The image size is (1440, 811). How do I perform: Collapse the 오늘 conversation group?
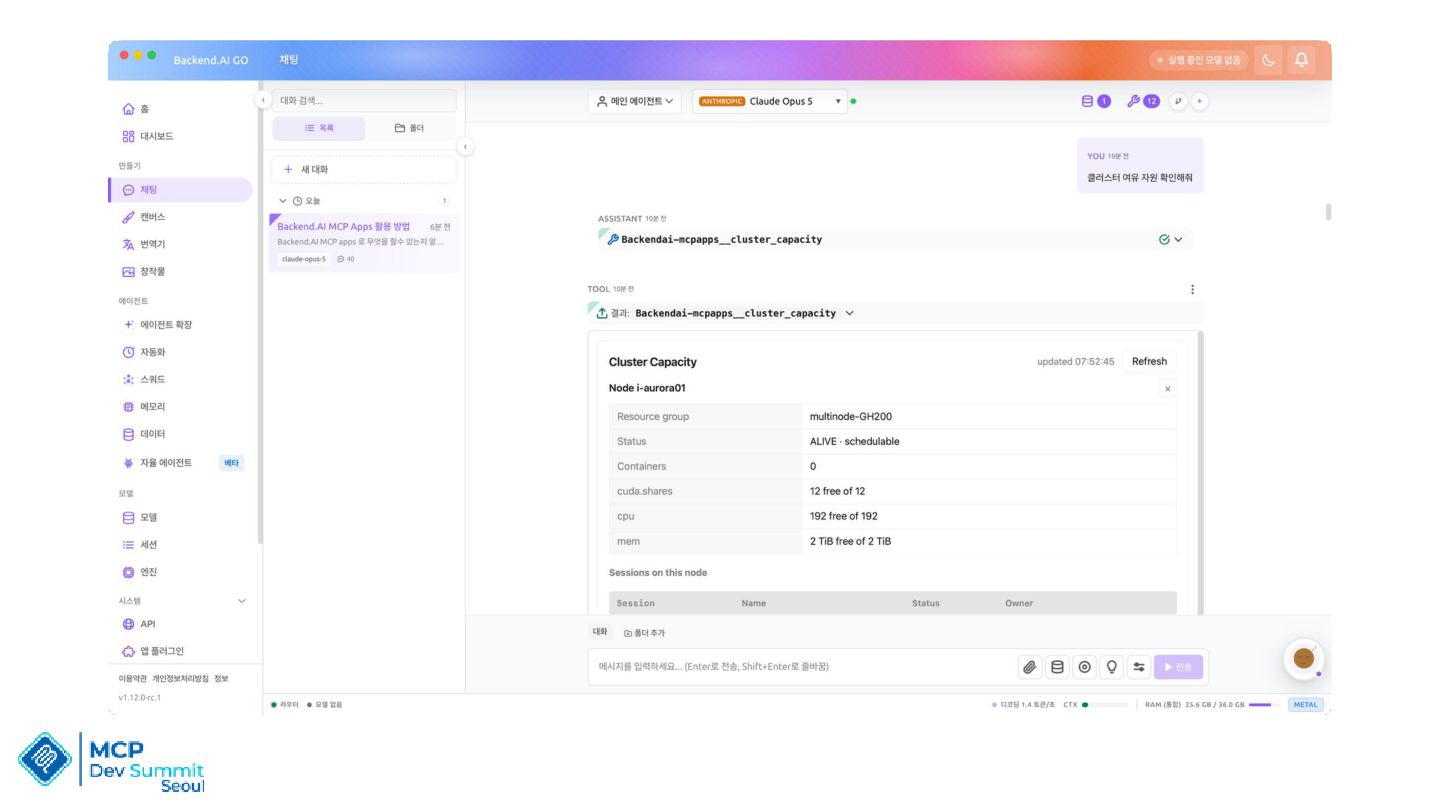tap(283, 201)
